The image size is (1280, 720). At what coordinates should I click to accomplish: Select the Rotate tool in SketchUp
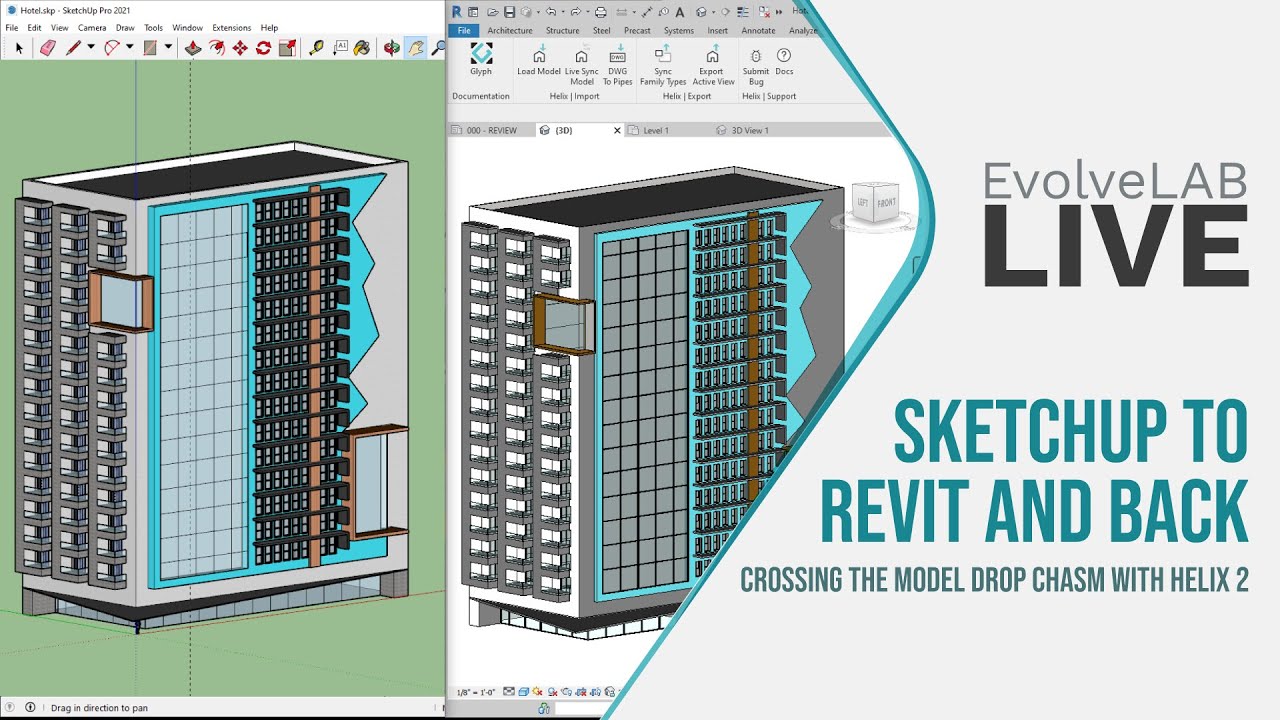click(x=263, y=47)
